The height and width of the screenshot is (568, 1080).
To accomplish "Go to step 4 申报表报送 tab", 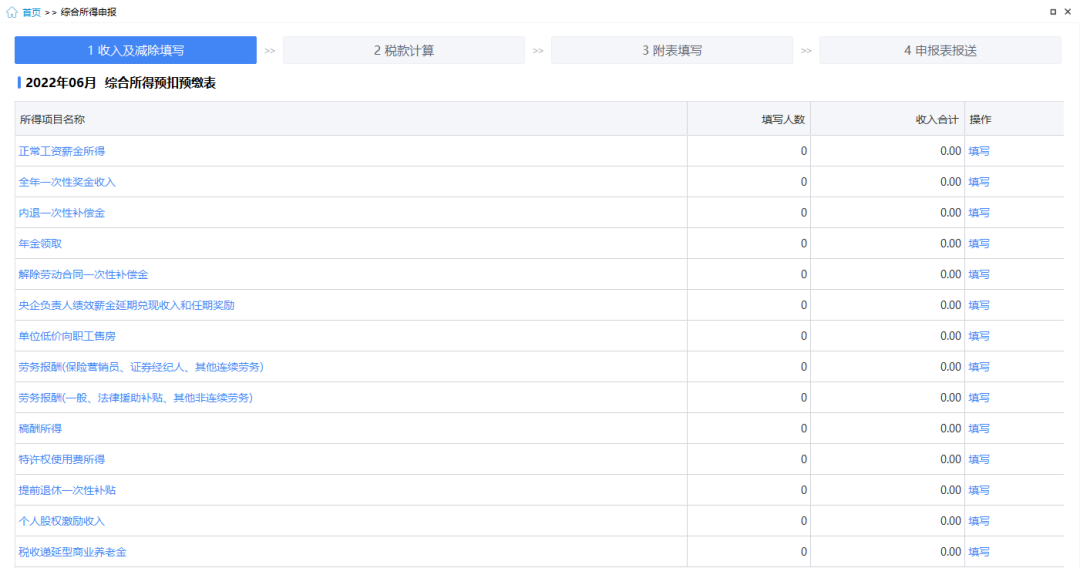I will point(940,50).
